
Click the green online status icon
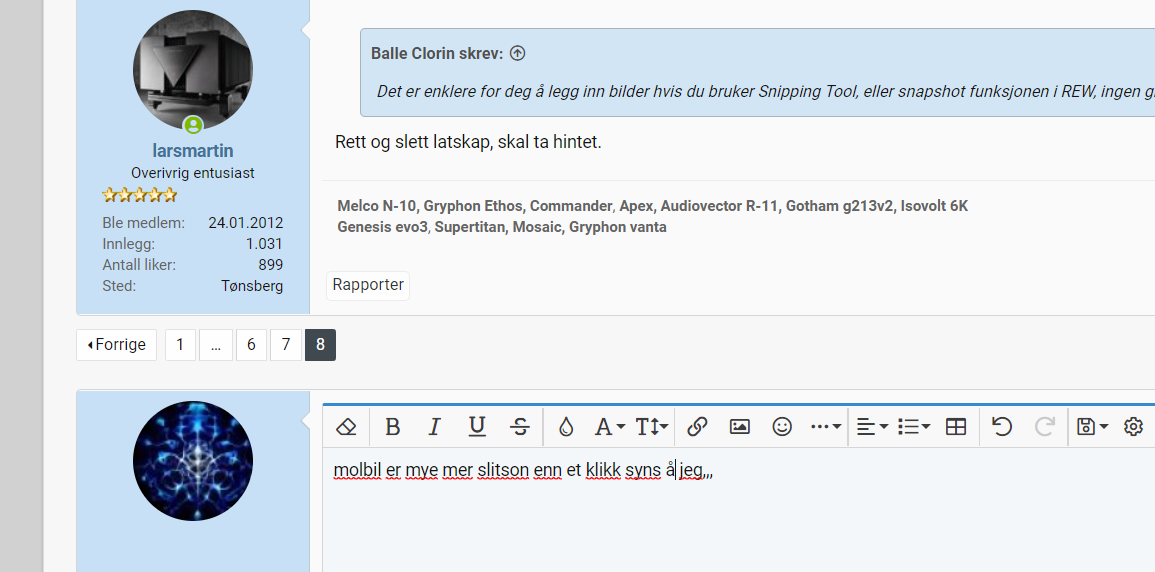(193, 125)
